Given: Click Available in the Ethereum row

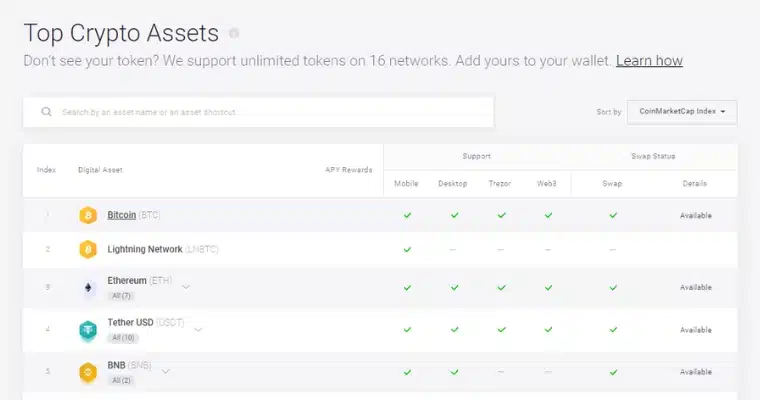Looking at the screenshot, I should [696, 288].
